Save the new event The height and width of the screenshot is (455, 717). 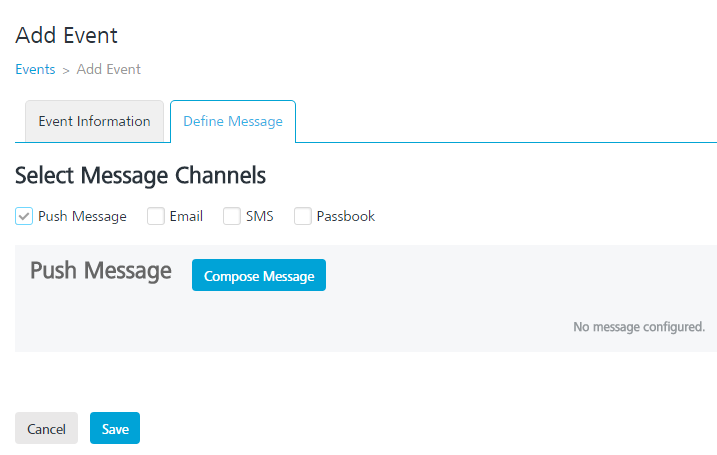(x=115, y=428)
